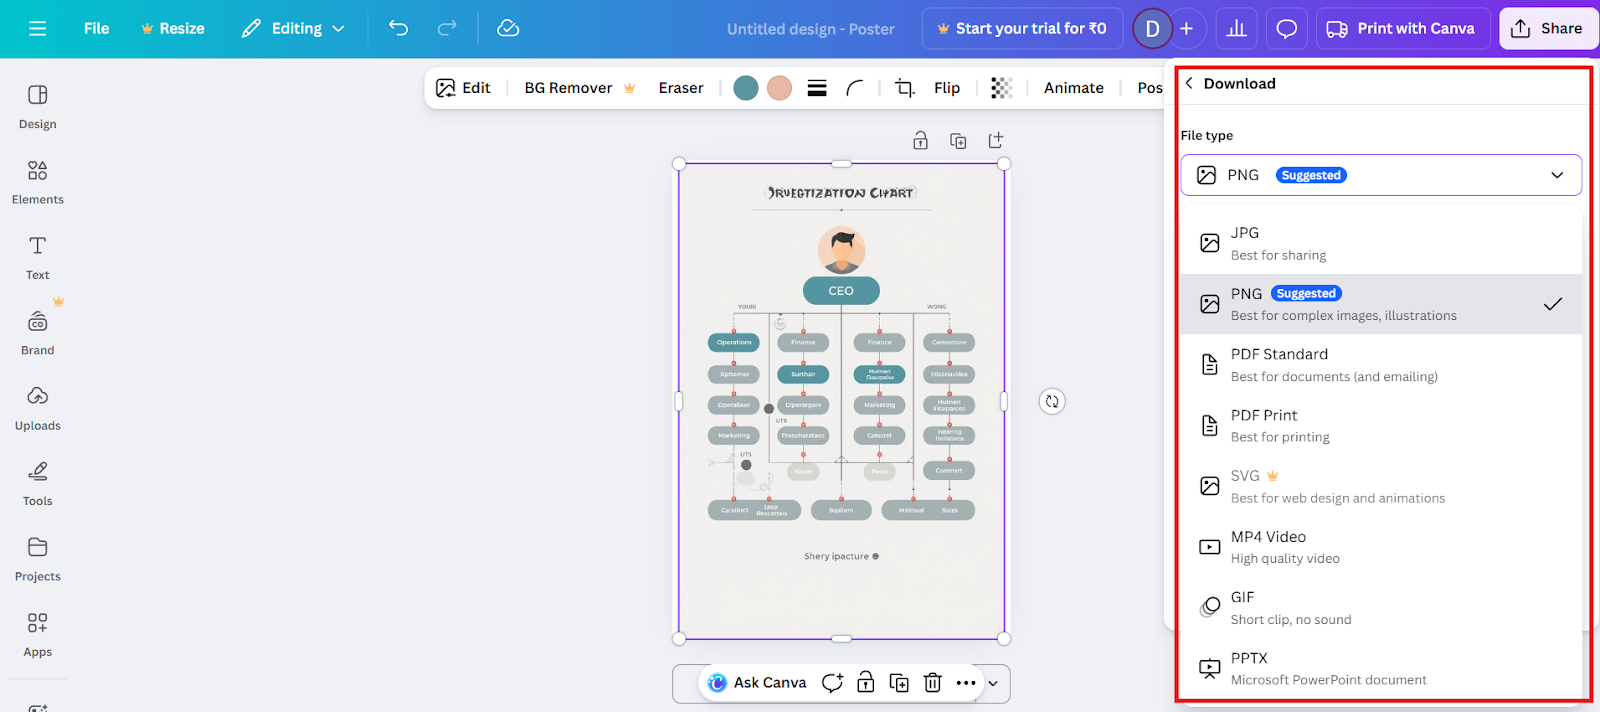Open the Tools panel

pyautogui.click(x=37, y=484)
